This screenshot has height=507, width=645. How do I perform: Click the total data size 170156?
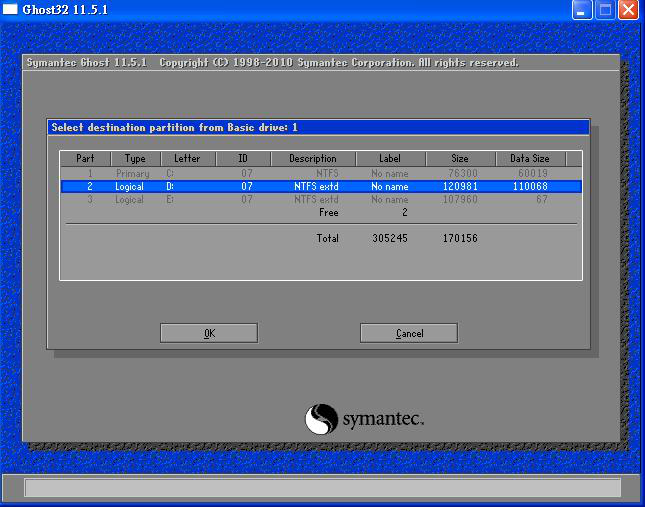coord(460,238)
